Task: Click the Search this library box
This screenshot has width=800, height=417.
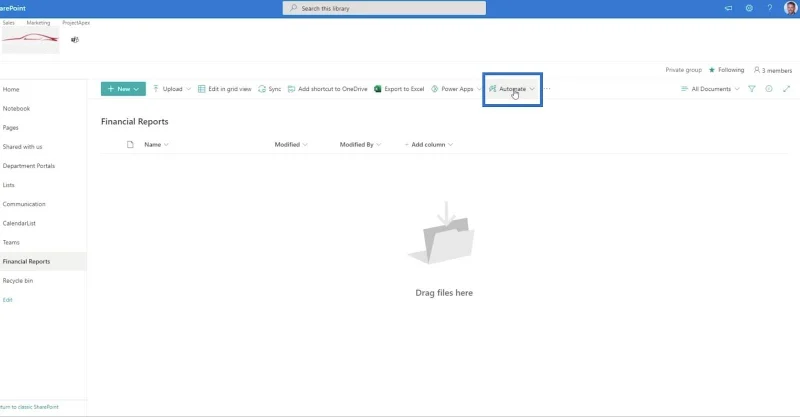Action: tap(384, 8)
